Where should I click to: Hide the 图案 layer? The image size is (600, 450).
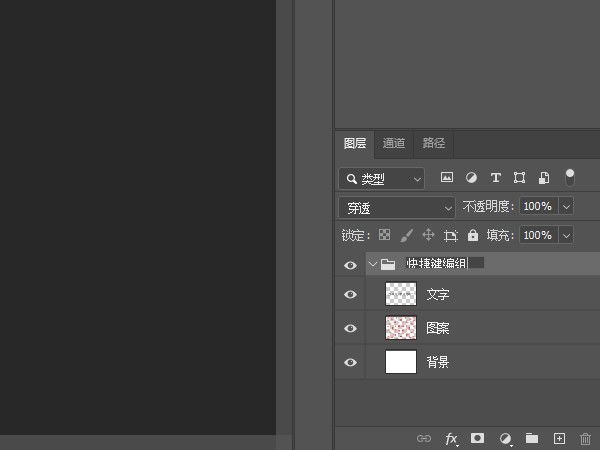coord(350,328)
